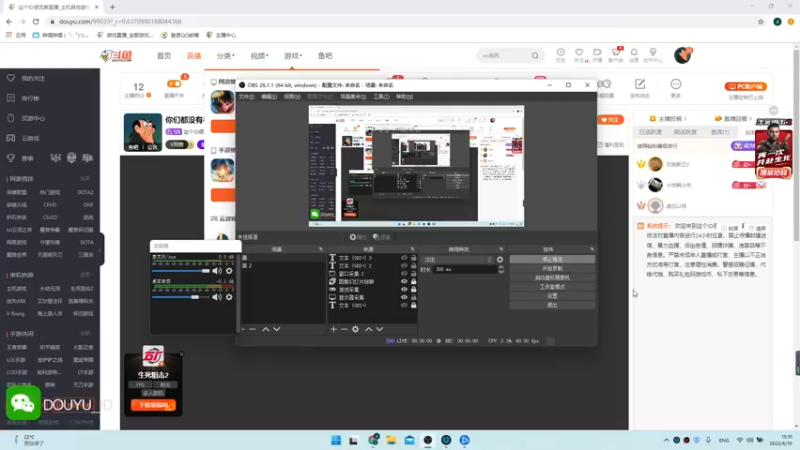The image size is (800, 450).
Task: Toggle lock on 显示器采集 source
Action: (414, 297)
